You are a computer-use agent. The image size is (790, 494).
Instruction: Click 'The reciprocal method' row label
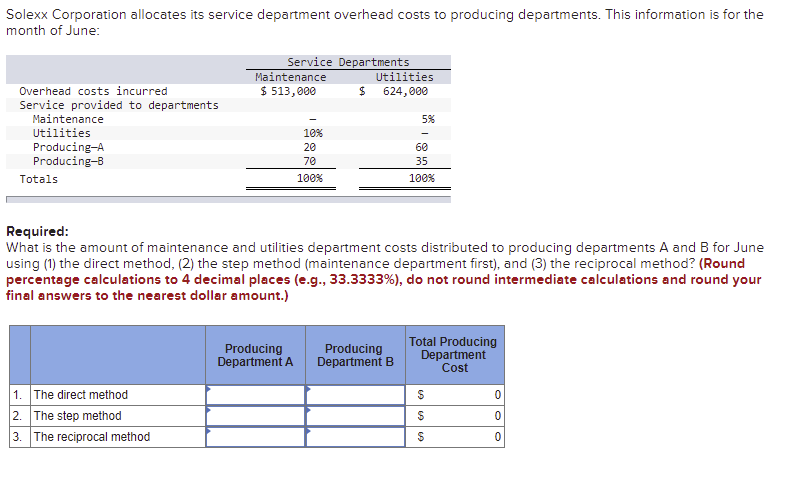point(92,437)
